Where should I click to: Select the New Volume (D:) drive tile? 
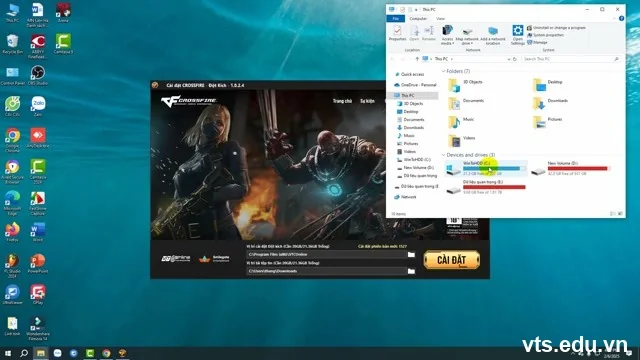pos(571,168)
